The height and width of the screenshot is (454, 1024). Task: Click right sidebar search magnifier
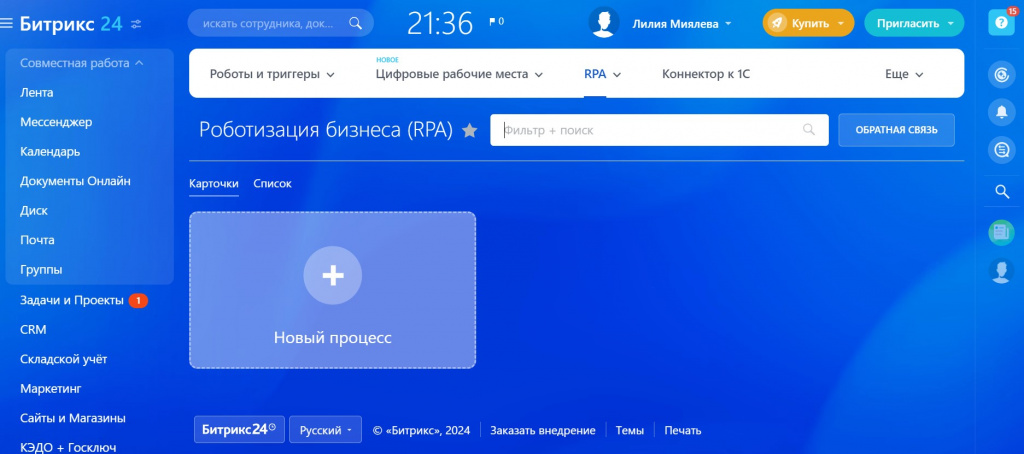(1001, 191)
